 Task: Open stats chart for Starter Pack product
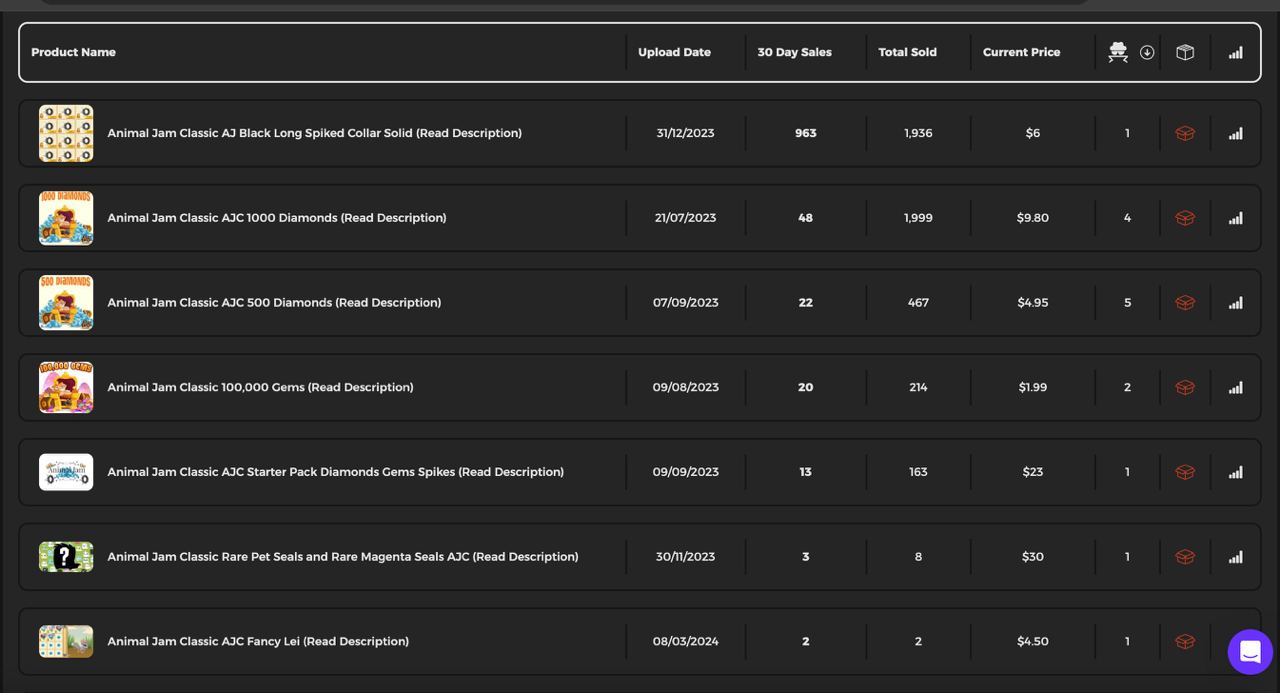pyautogui.click(x=1236, y=472)
